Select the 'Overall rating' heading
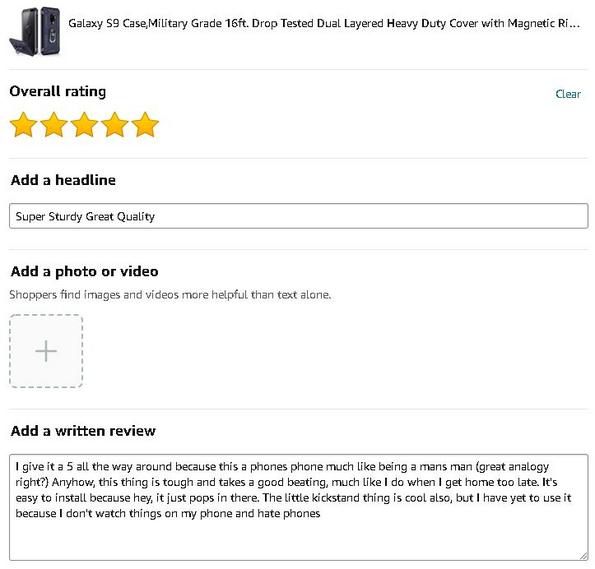 58,91
